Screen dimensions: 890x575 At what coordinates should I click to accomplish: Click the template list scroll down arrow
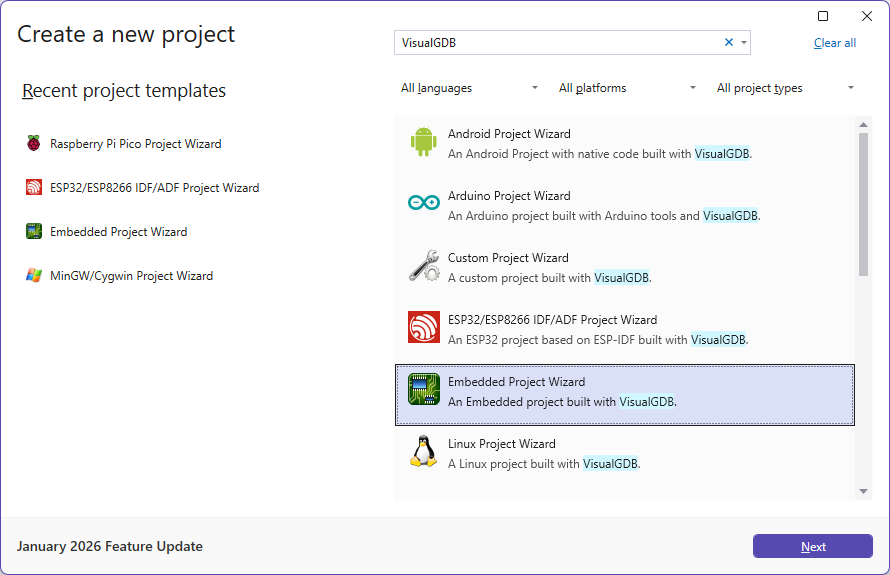864,491
